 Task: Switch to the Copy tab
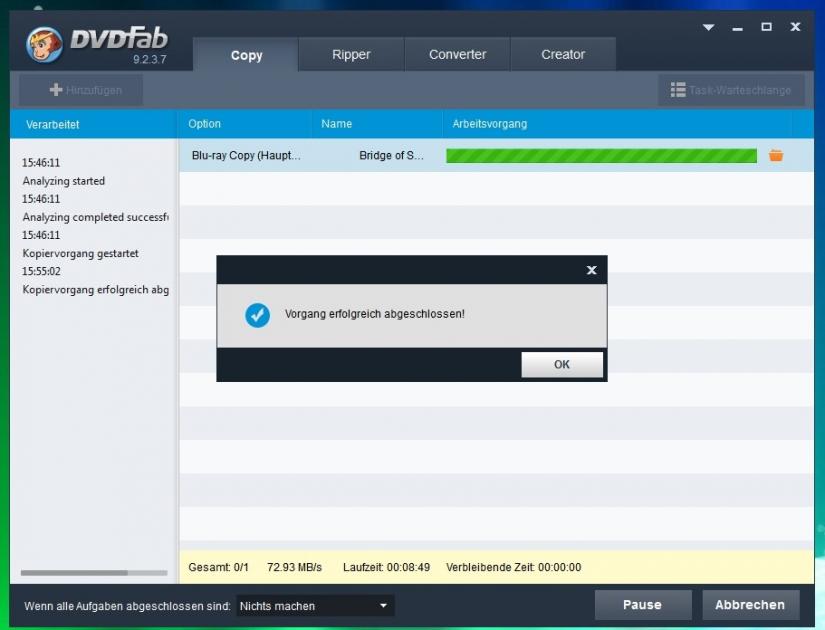(x=246, y=54)
